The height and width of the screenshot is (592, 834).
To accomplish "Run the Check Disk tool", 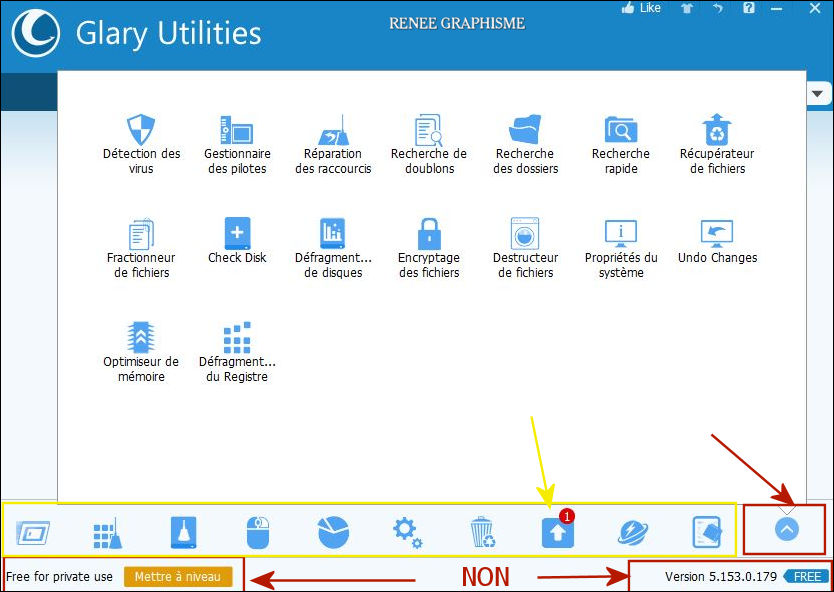I will [237, 240].
